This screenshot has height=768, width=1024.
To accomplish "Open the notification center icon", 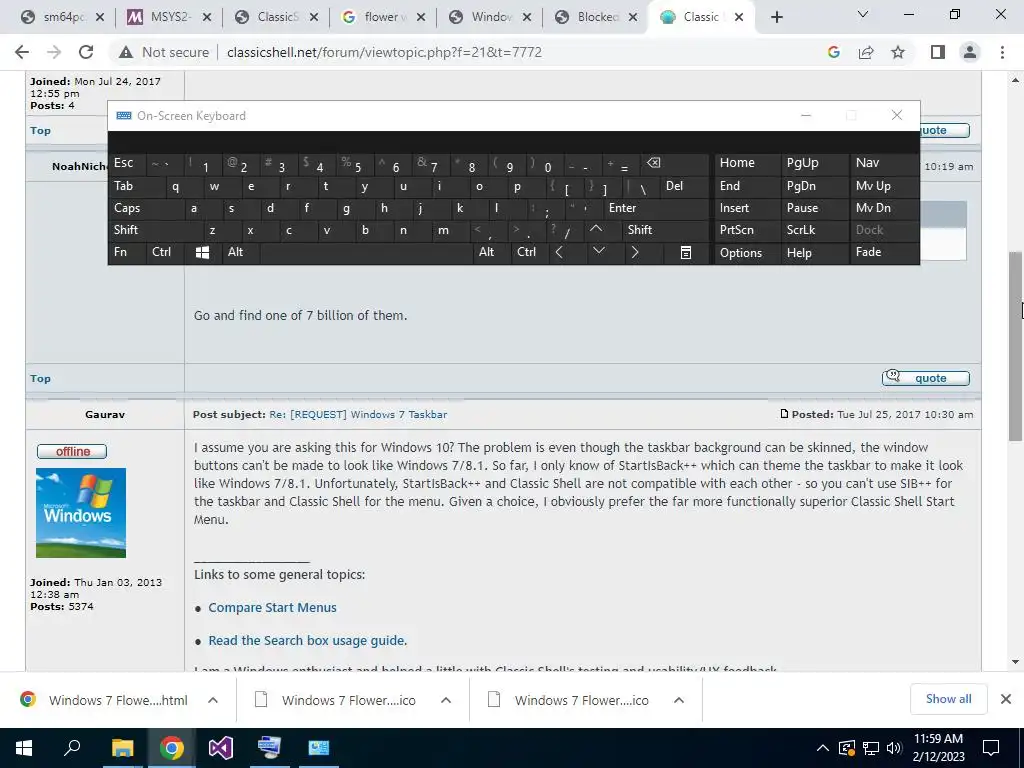I will (991, 748).
